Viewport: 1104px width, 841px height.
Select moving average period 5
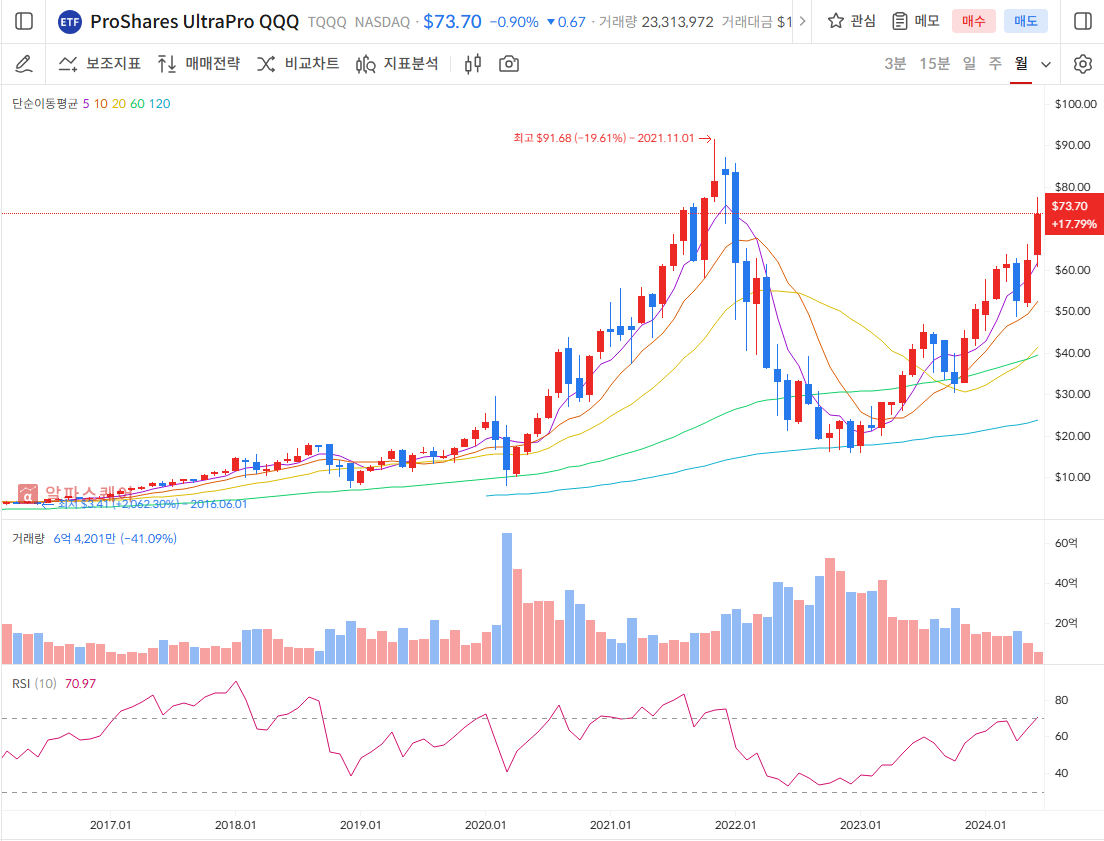coord(86,104)
